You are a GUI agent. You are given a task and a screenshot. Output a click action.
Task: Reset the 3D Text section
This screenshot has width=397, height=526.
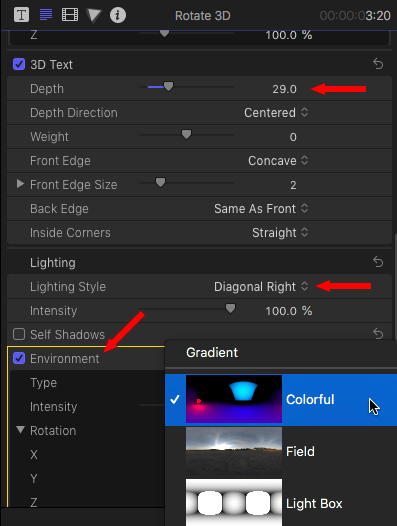[x=378, y=63]
